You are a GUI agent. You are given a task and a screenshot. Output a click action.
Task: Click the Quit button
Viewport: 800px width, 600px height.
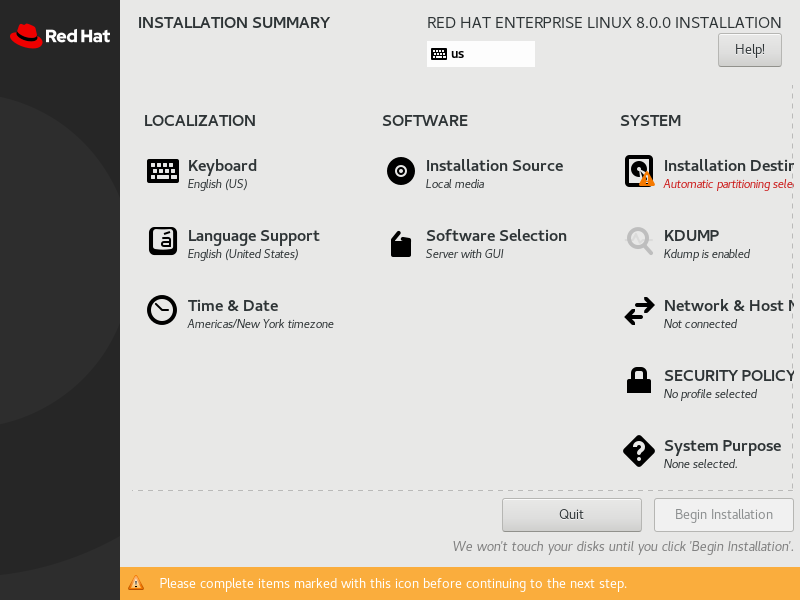(x=571, y=515)
